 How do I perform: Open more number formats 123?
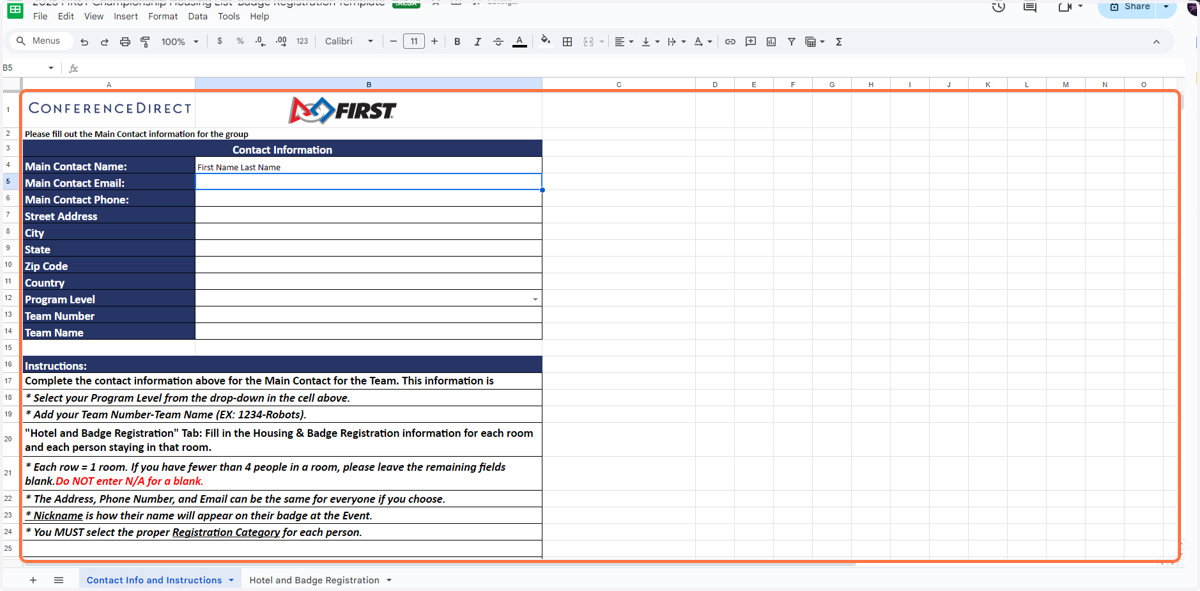click(x=302, y=42)
